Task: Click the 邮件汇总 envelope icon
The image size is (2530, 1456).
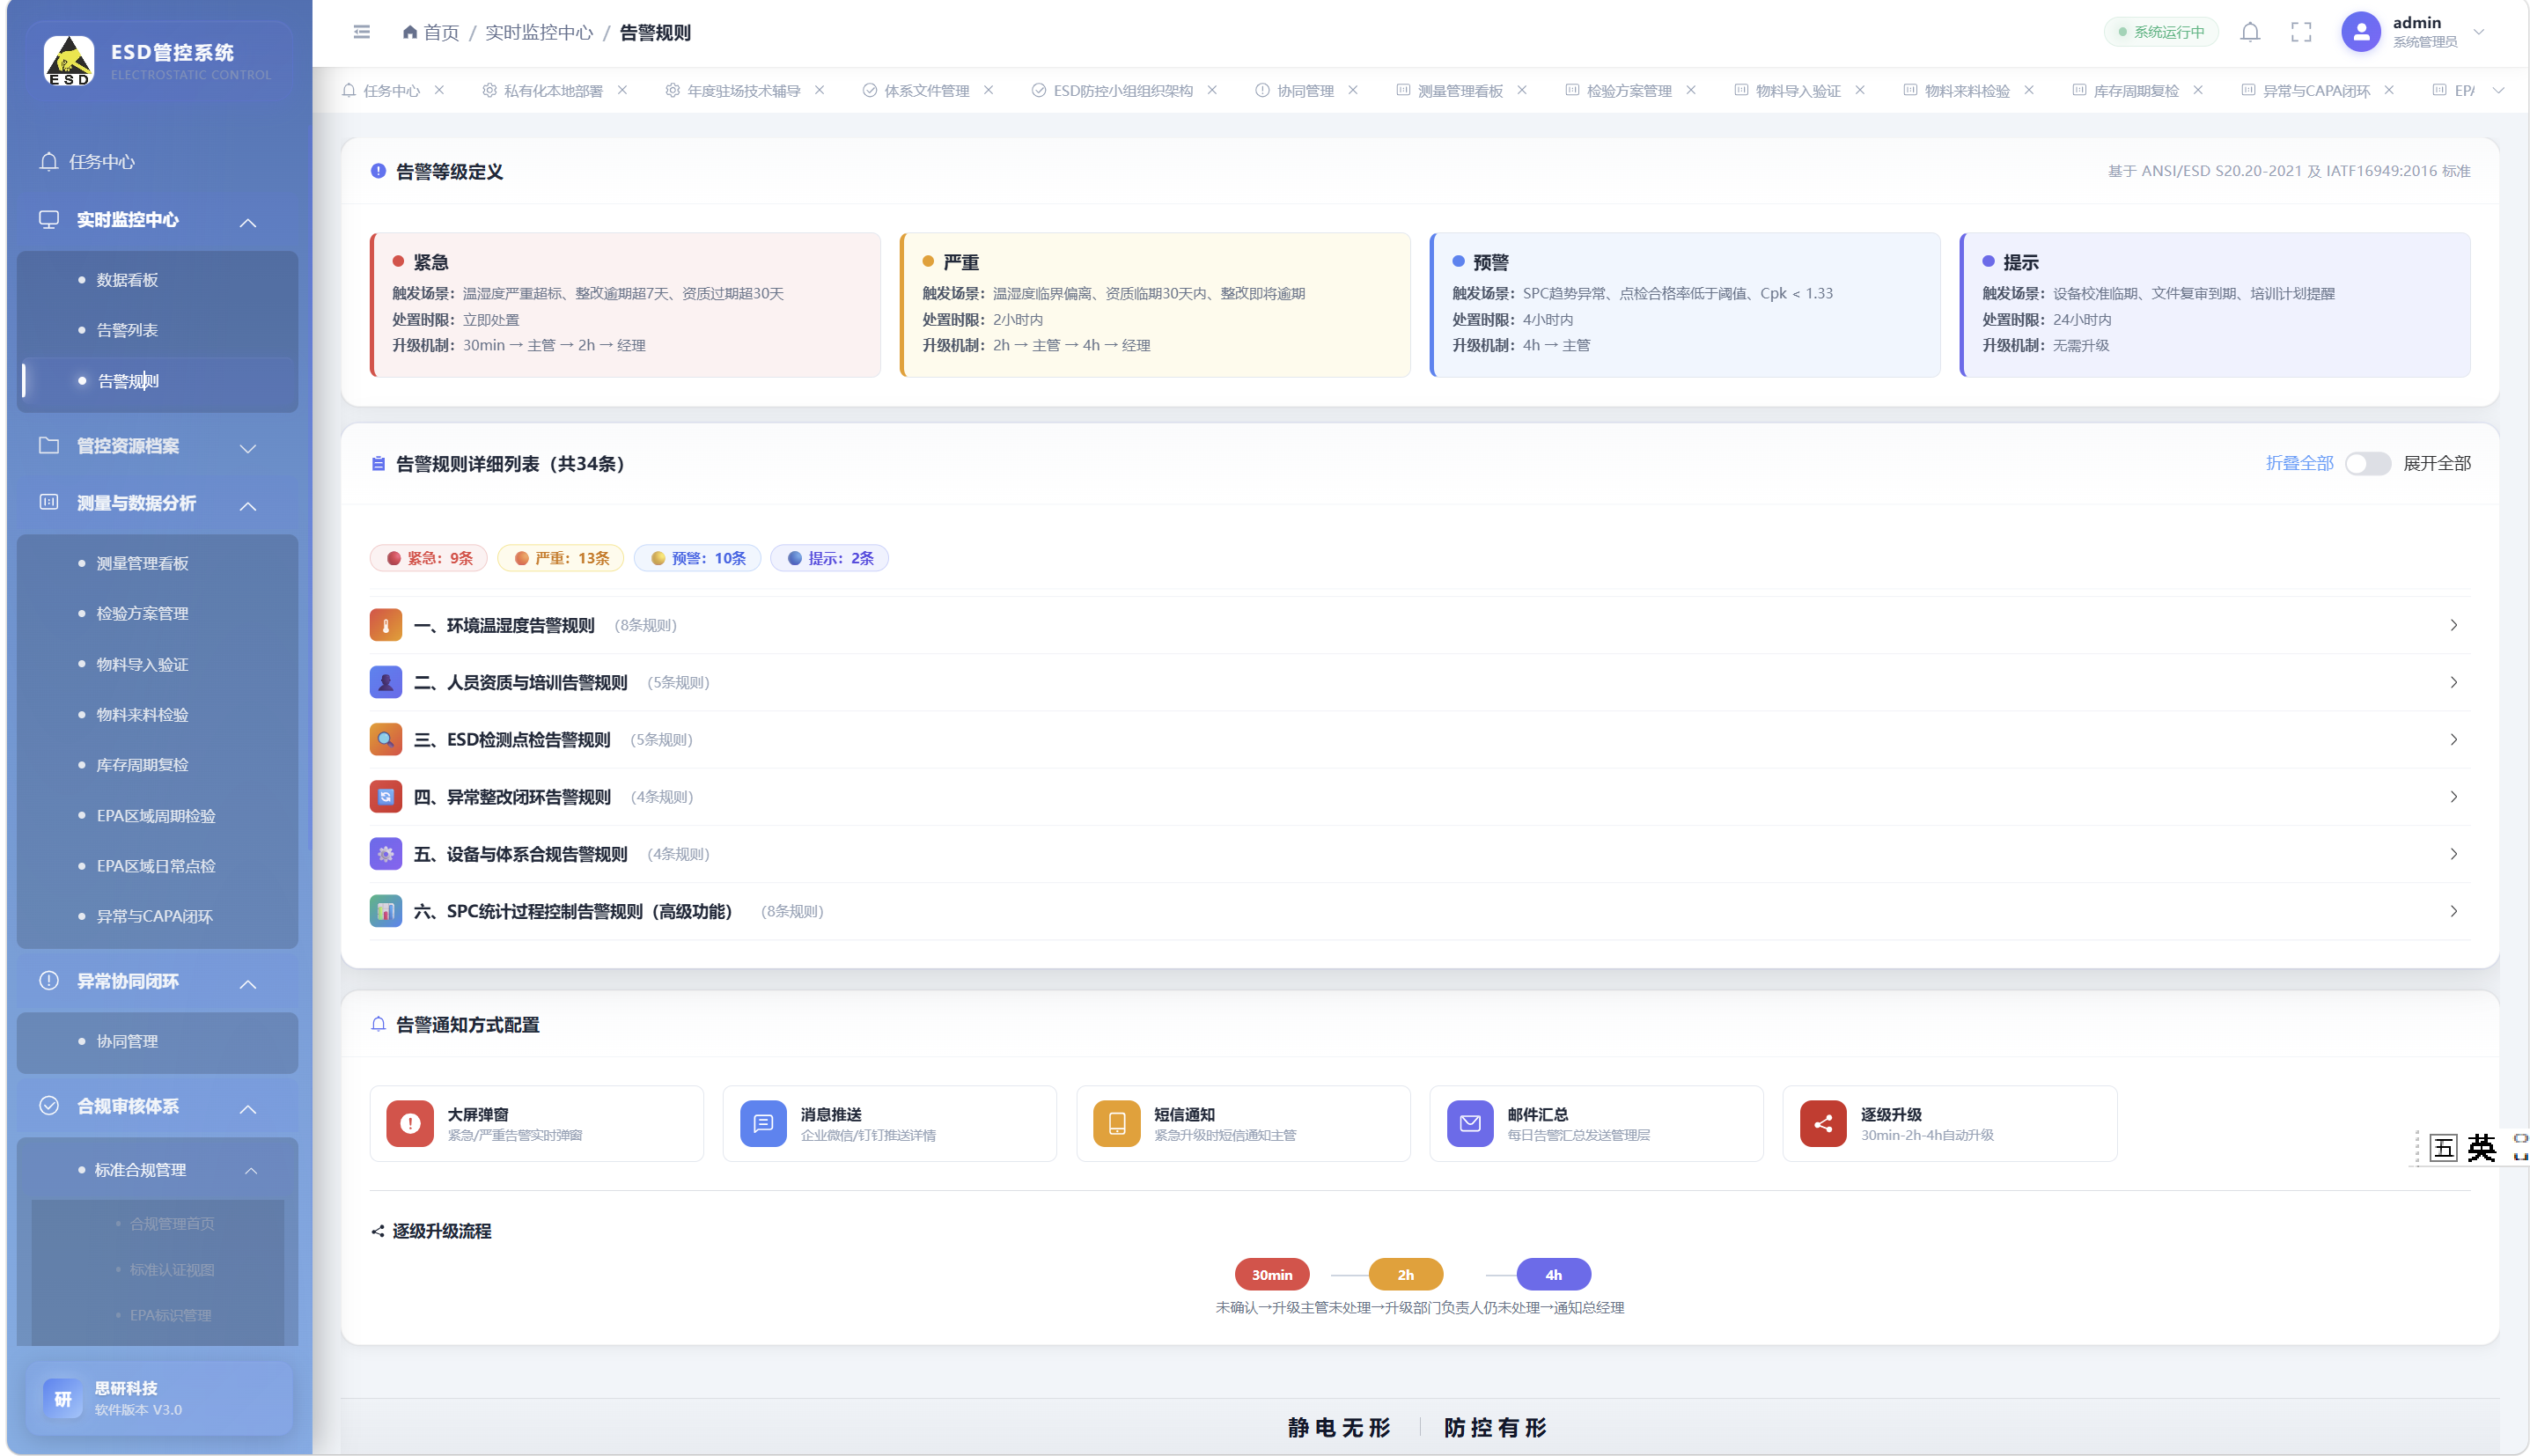Action: pos(1470,1123)
